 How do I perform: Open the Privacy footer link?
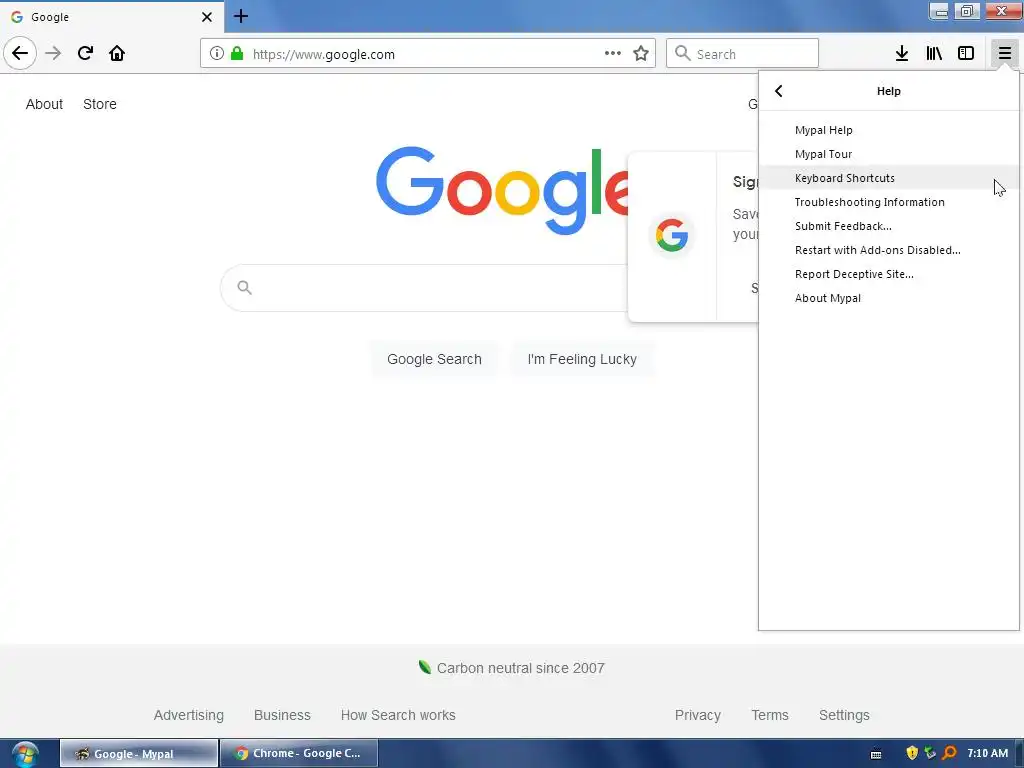coord(697,715)
